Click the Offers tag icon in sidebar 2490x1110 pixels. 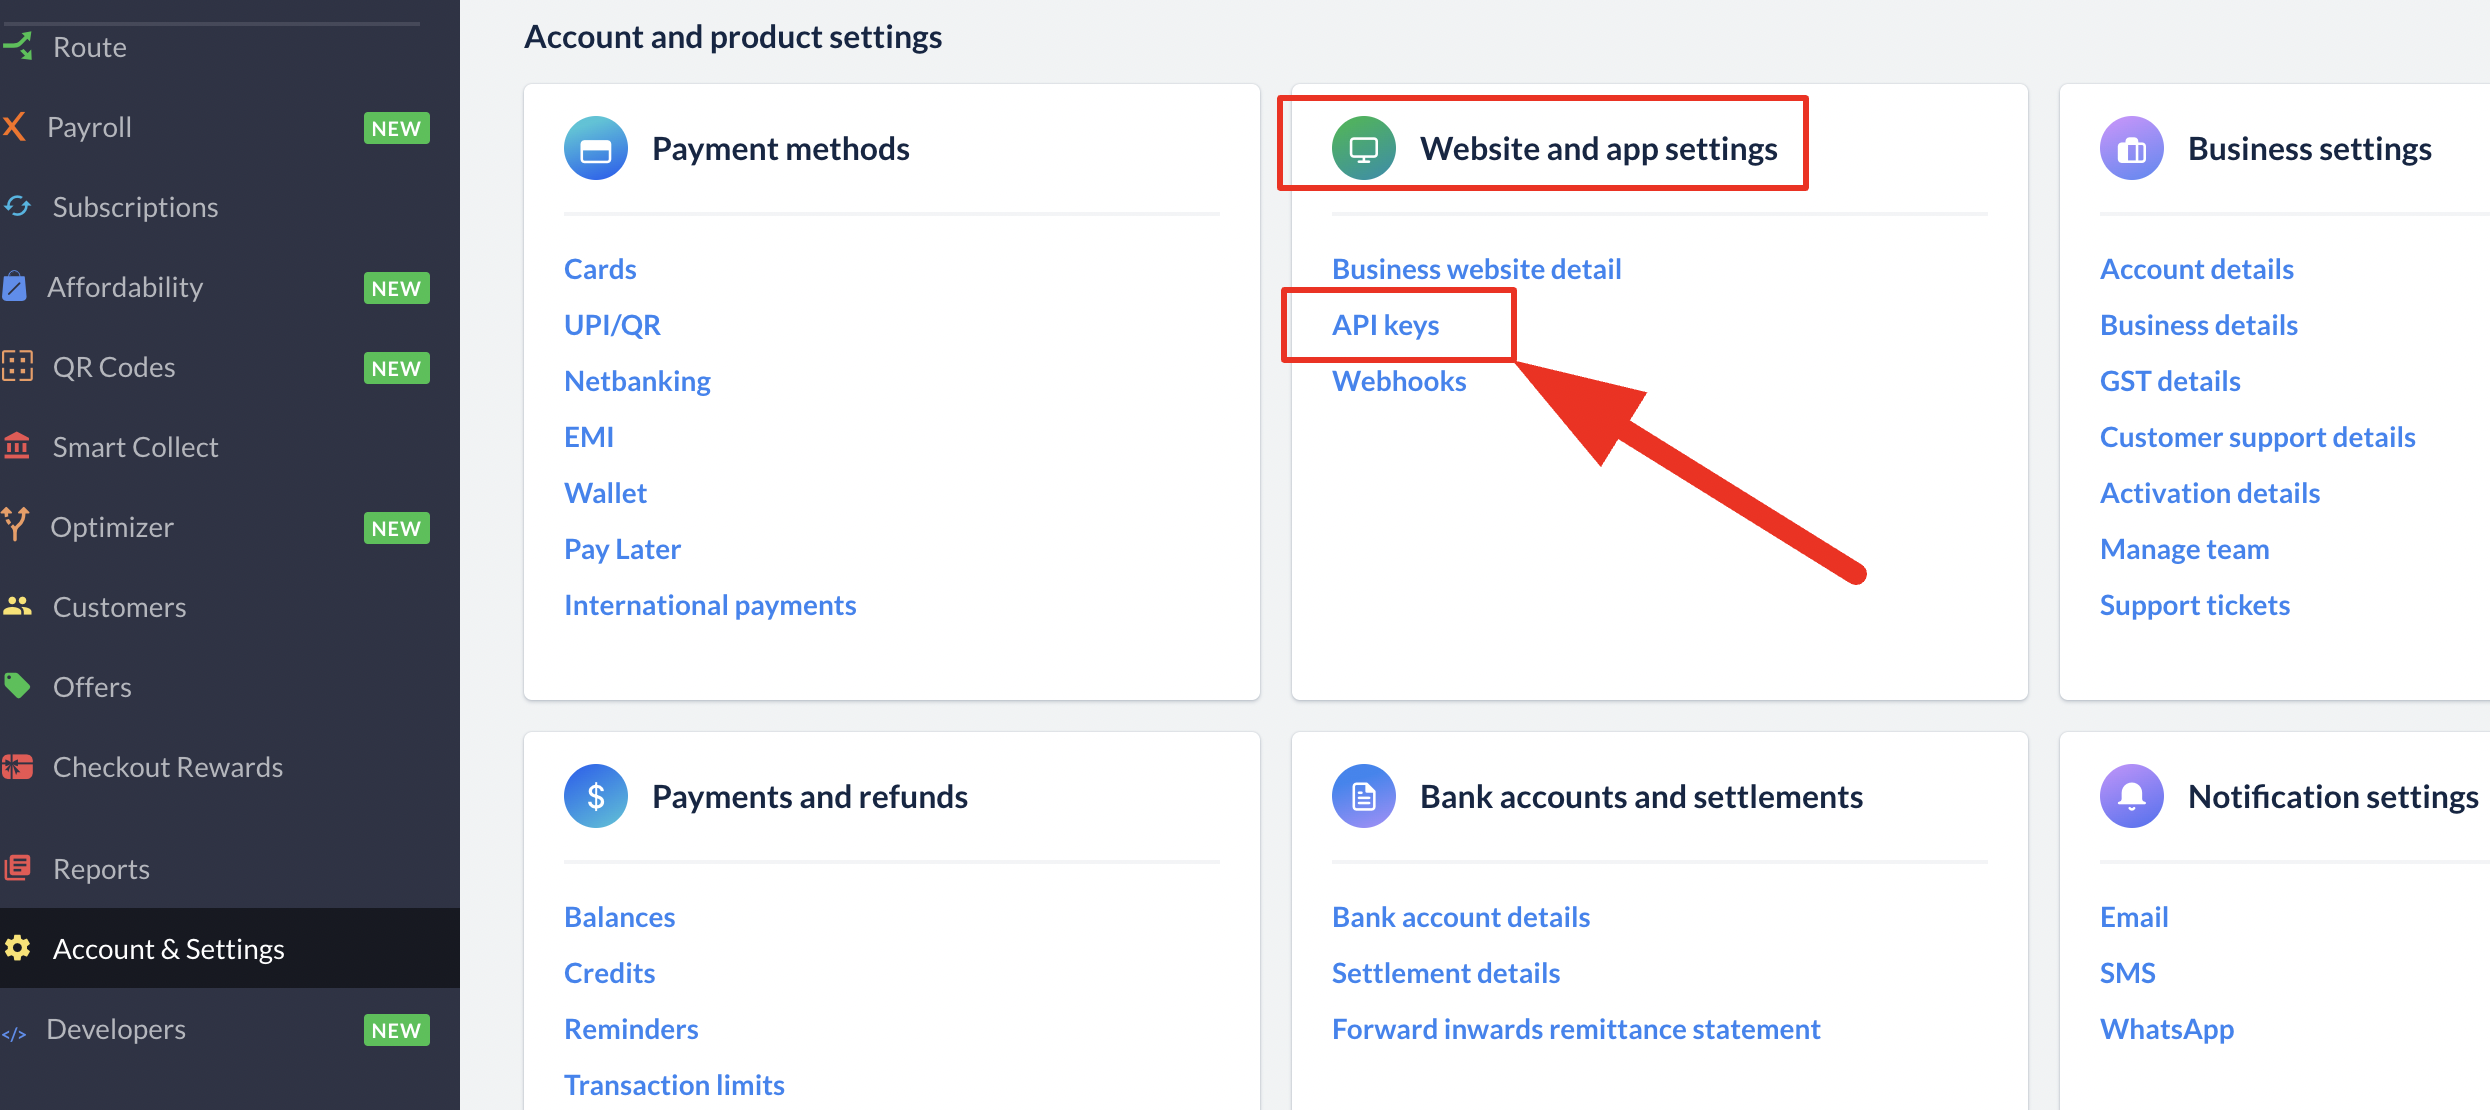point(17,686)
